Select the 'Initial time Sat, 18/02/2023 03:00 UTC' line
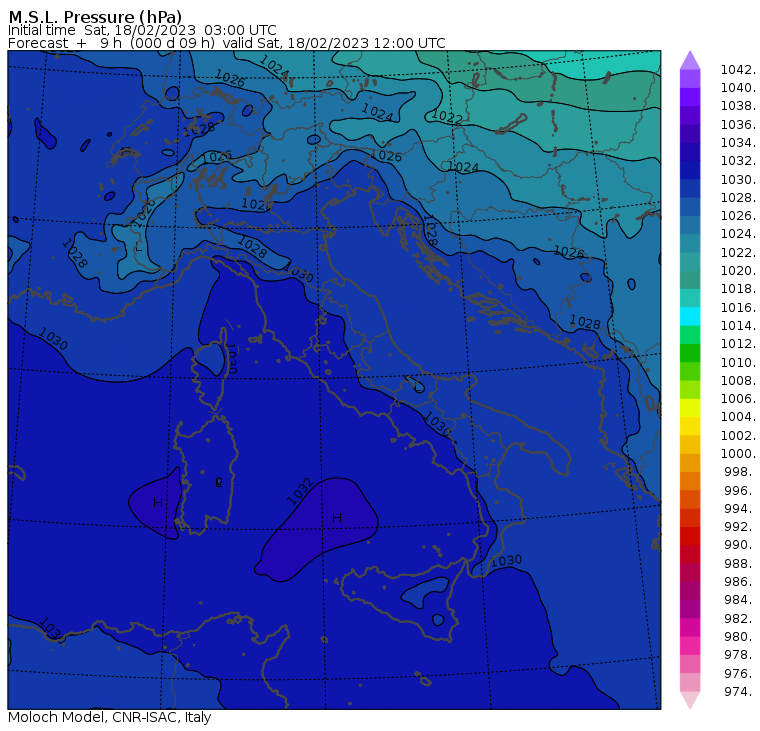Image resolution: width=760 pixels, height=731 pixels. 142,30
